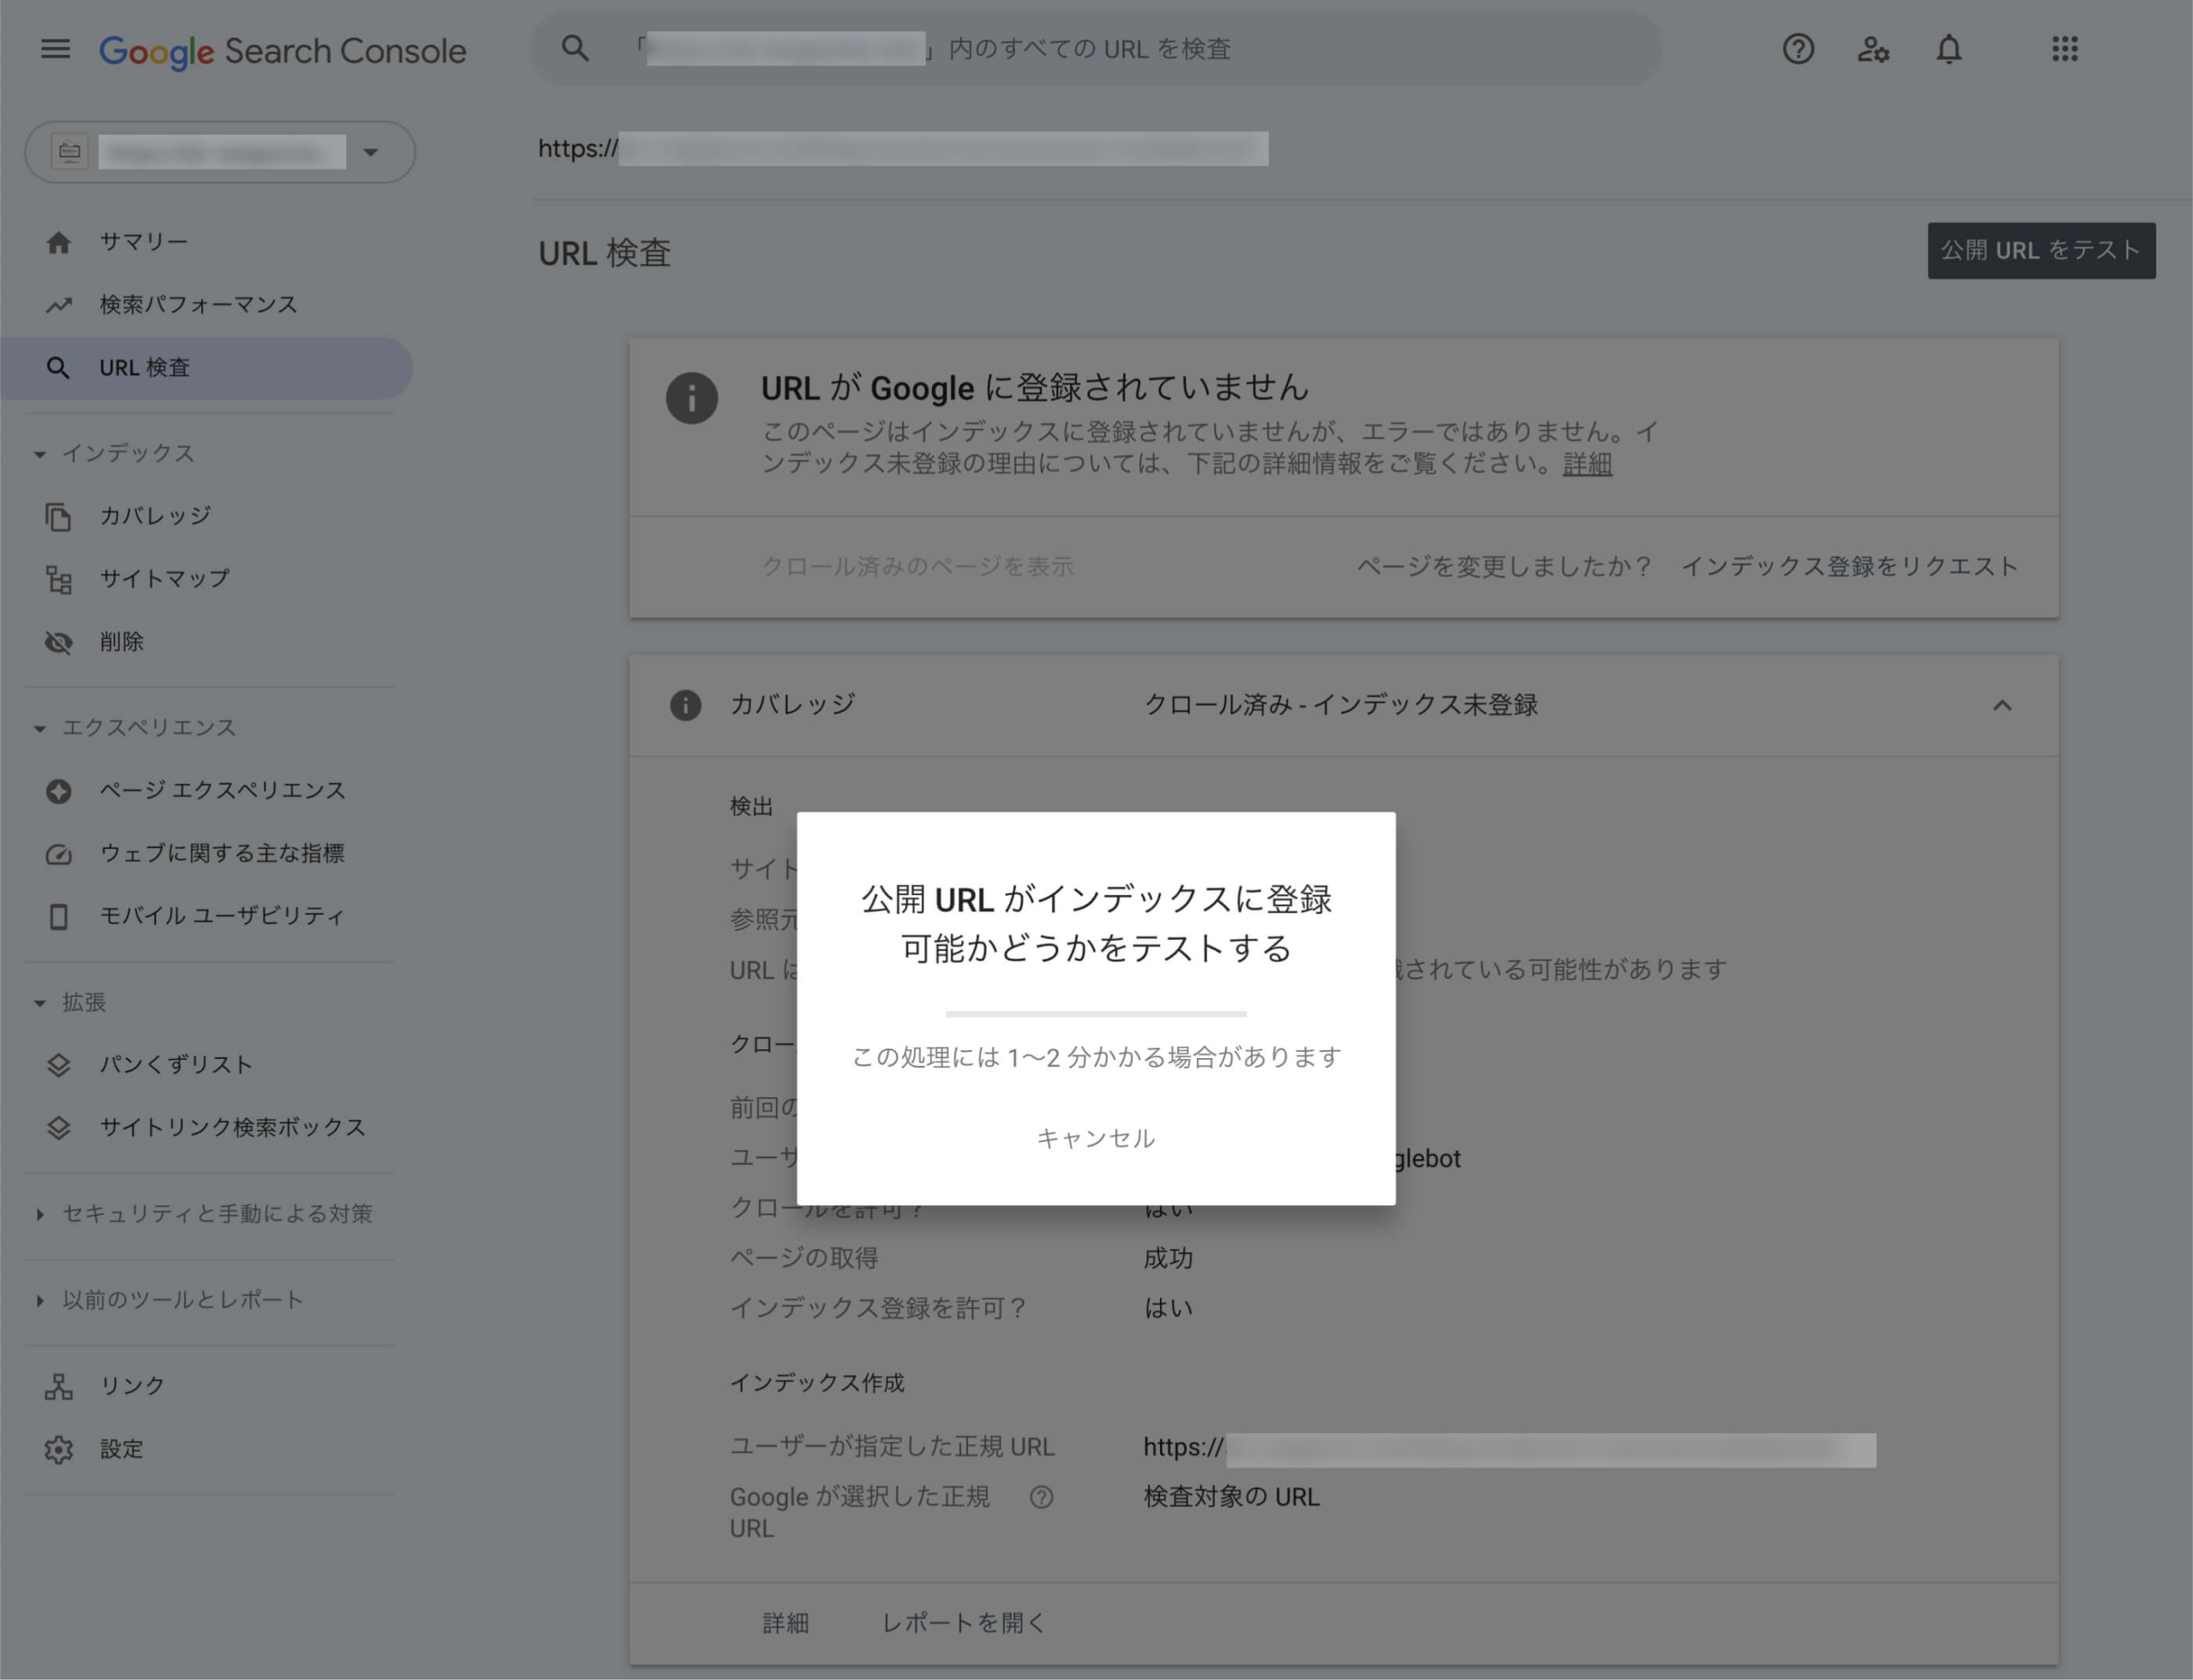The width and height of the screenshot is (2193, 1680).
Task: Click レポートを開く at card bottom
Action: pos(963,1623)
